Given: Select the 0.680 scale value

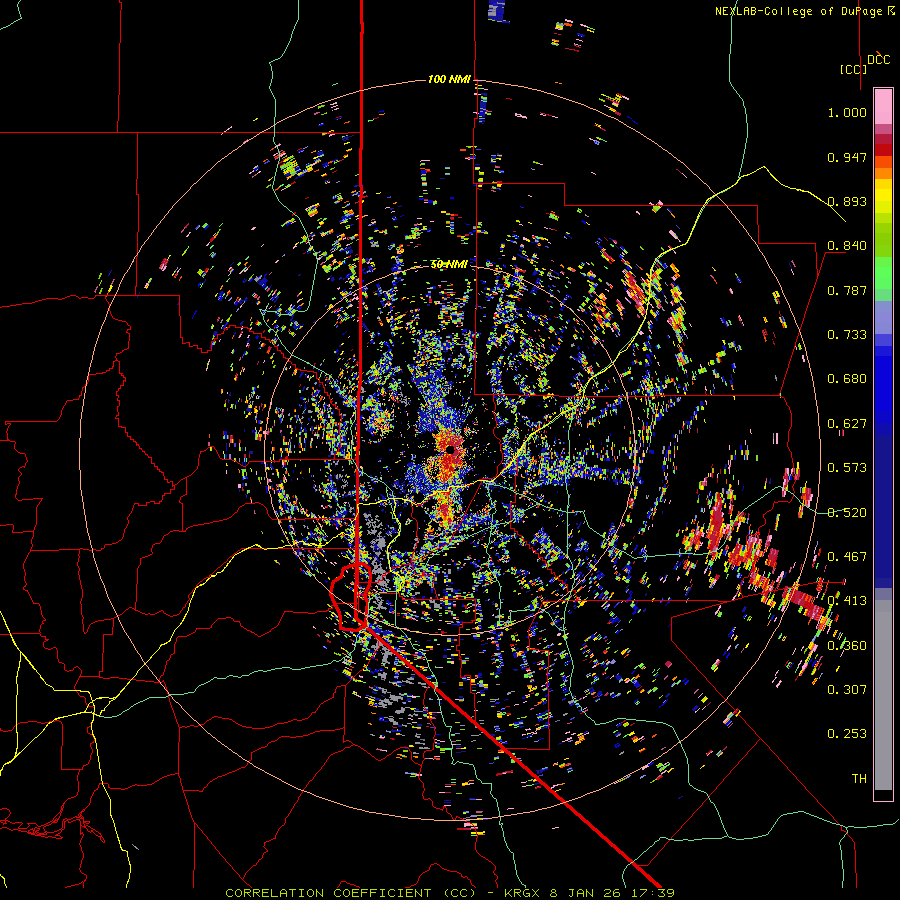Looking at the screenshot, I should (847, 379).
